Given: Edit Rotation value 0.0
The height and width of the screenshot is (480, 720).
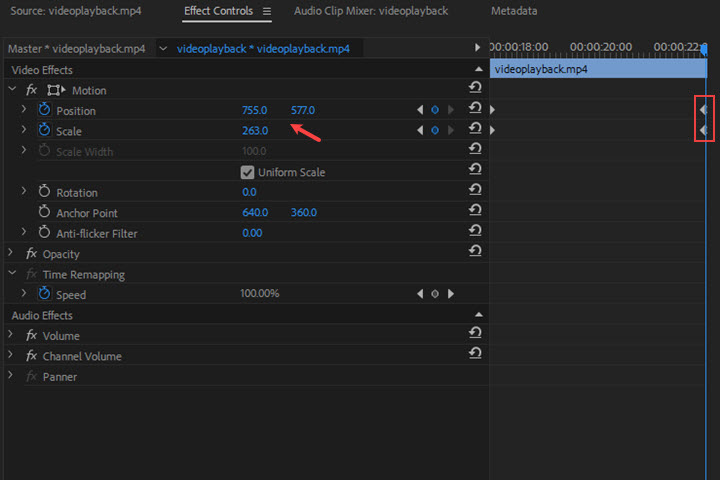Looking at the screenshot, I should coord(249,192).
